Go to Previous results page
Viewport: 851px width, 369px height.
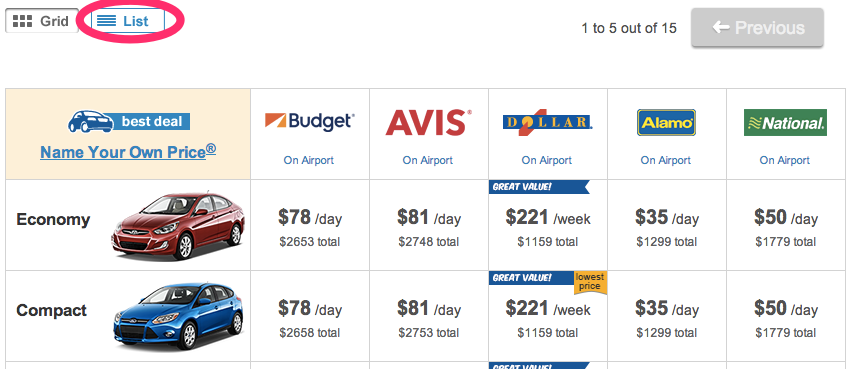(x=757, y=28)
